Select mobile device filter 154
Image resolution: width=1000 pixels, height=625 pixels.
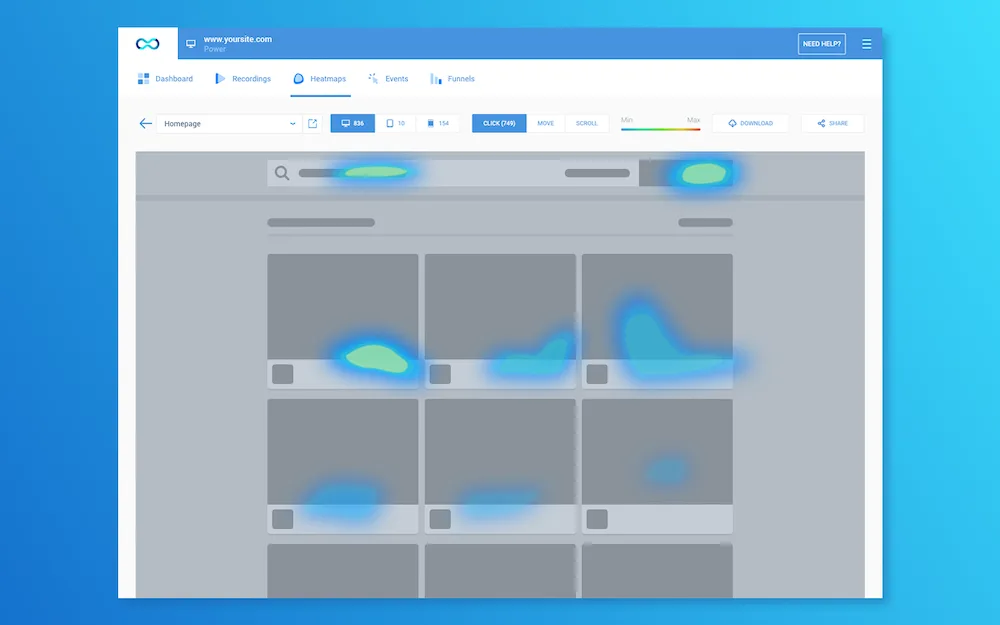pos(438,123)
